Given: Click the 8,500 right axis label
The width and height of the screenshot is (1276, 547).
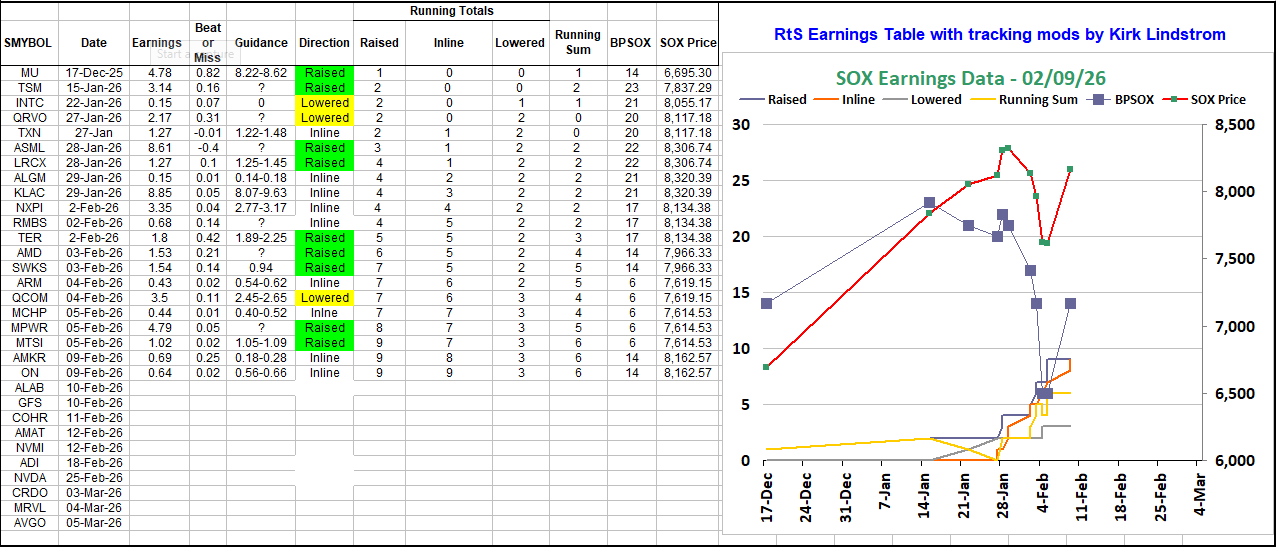Looking at the screenshot, I should [x=1236, y=125].
